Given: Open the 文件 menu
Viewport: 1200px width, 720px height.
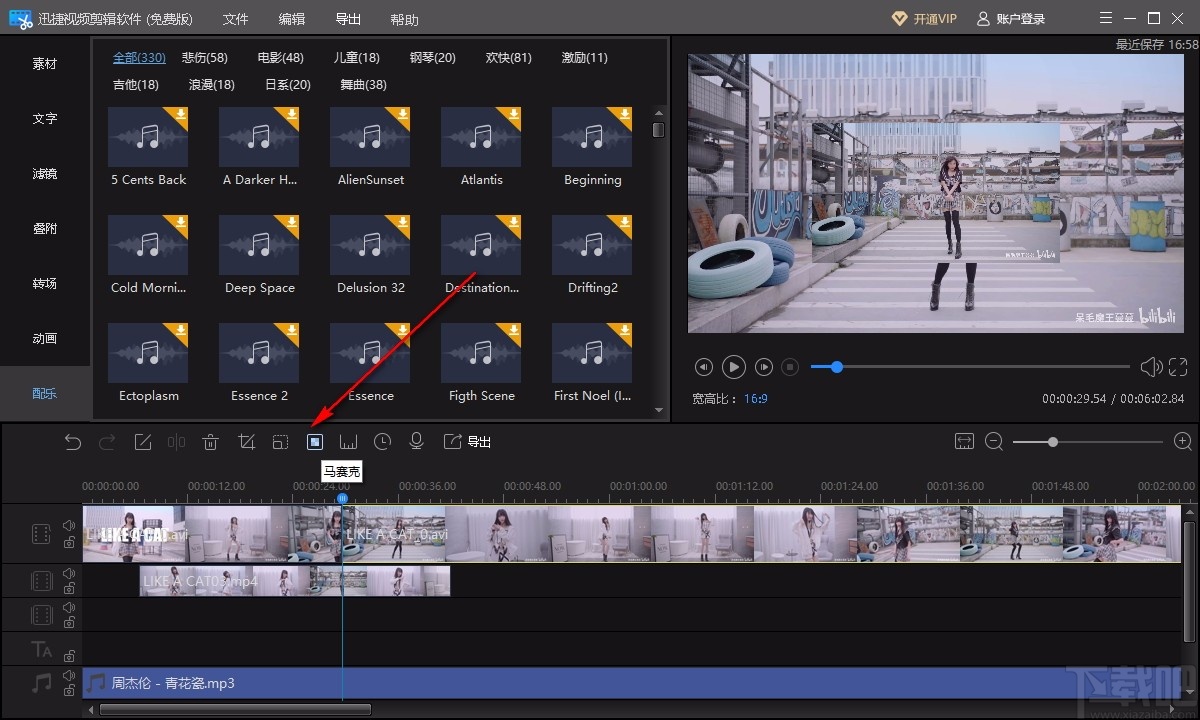Looking at the screenshot, I should 235,19.
